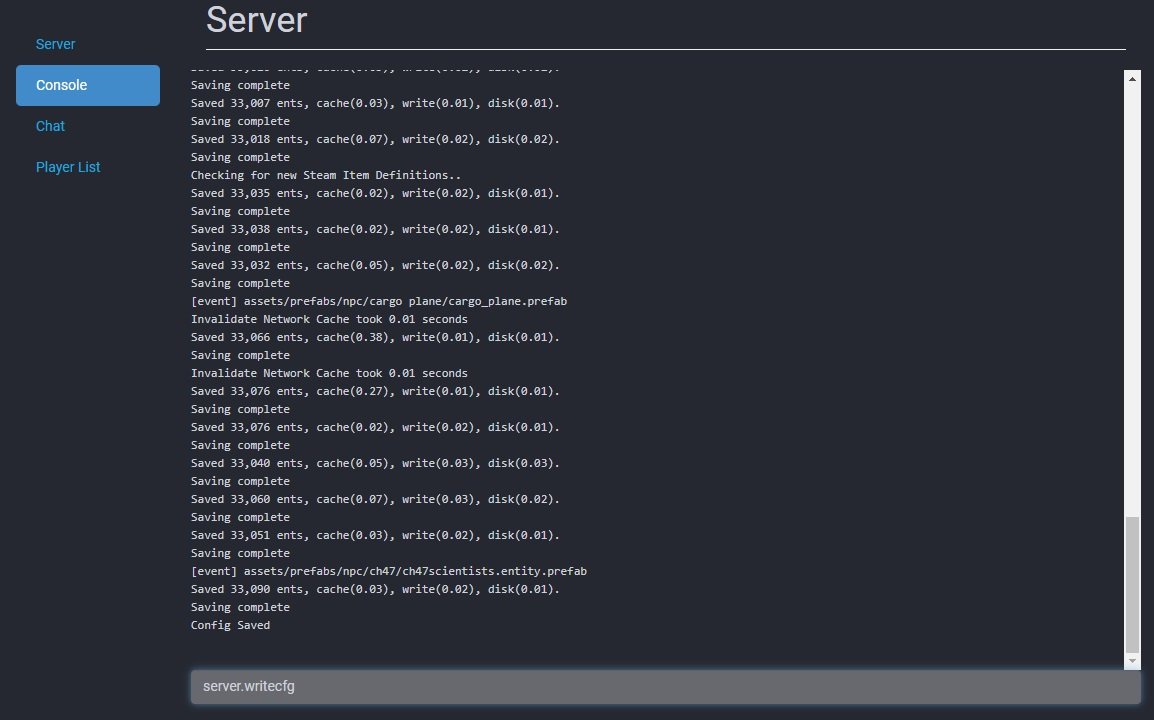Click the console scrollbar down arrow
1154x720 pixels.
point(1132,661)
